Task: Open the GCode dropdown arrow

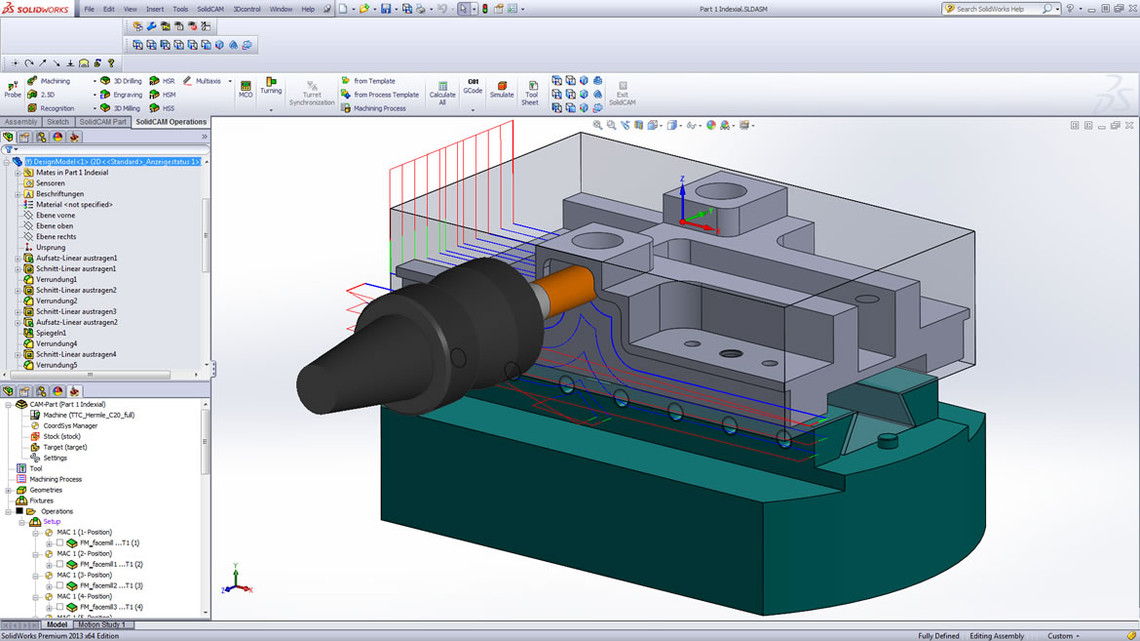Action: (473, 110)
